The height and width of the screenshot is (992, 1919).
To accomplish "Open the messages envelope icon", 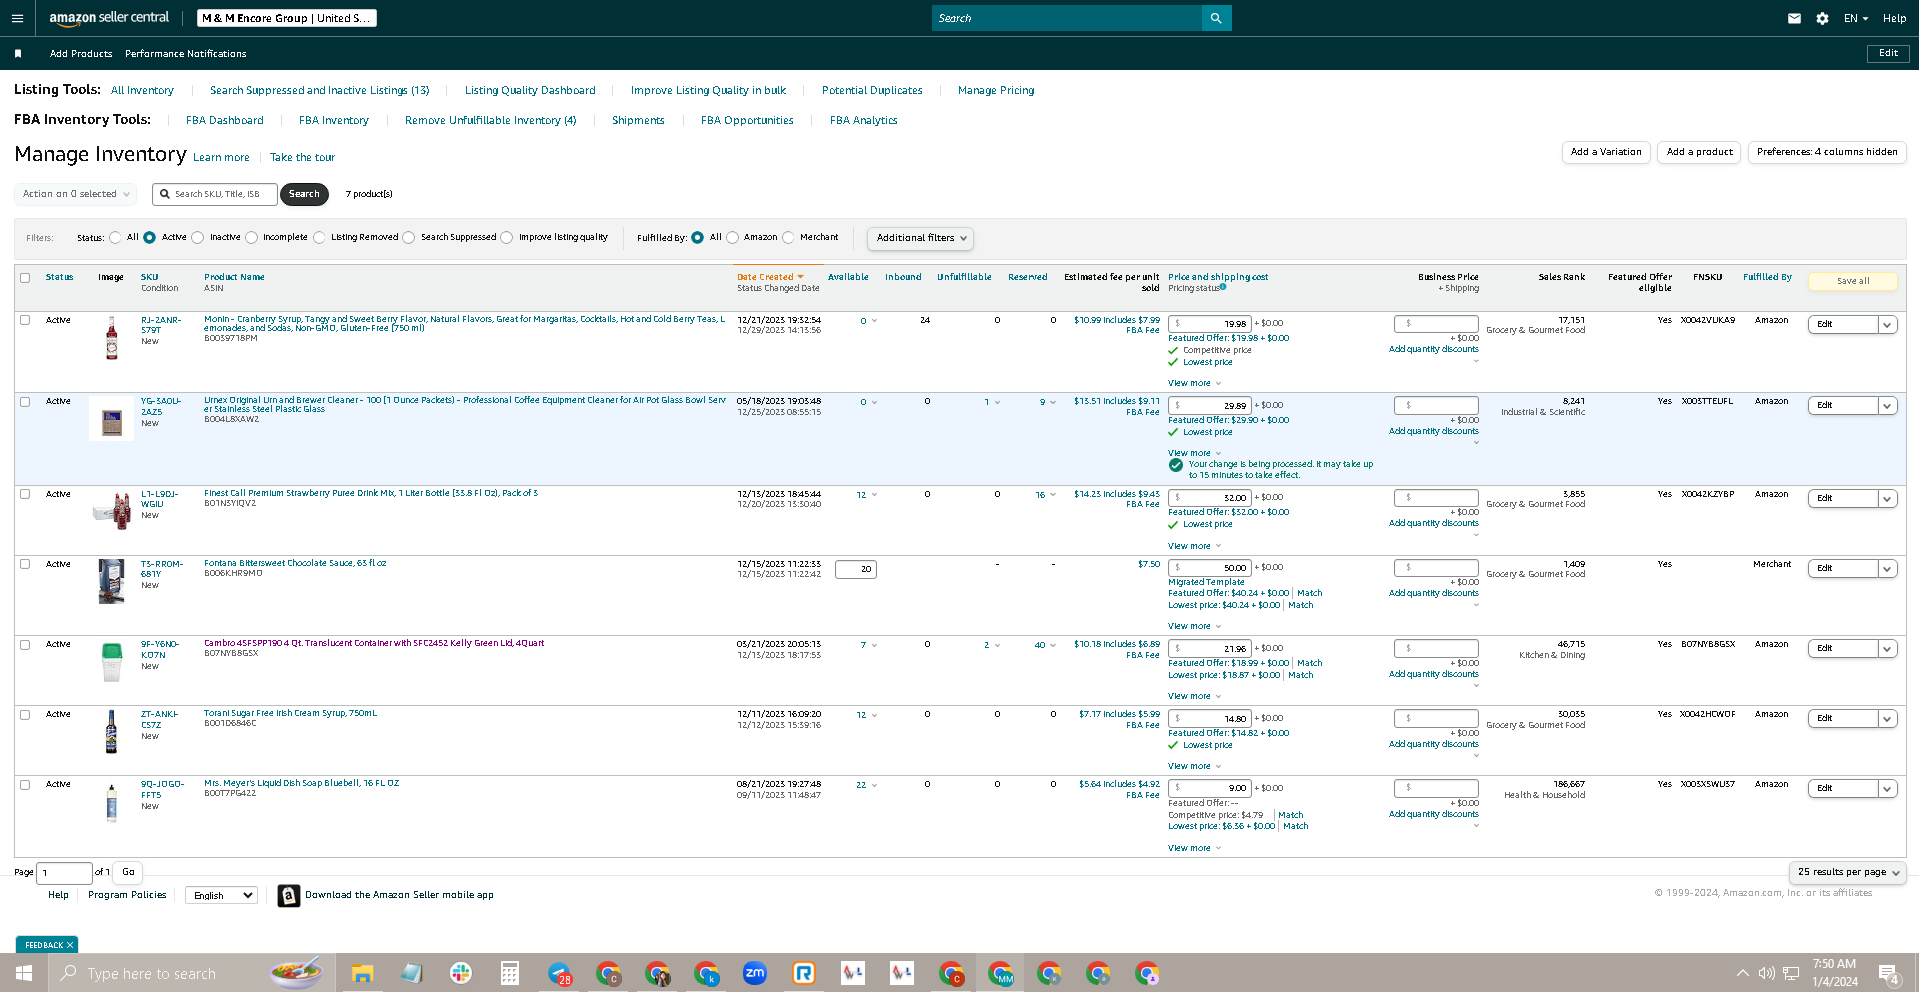I will click(x=1794, y=18).
